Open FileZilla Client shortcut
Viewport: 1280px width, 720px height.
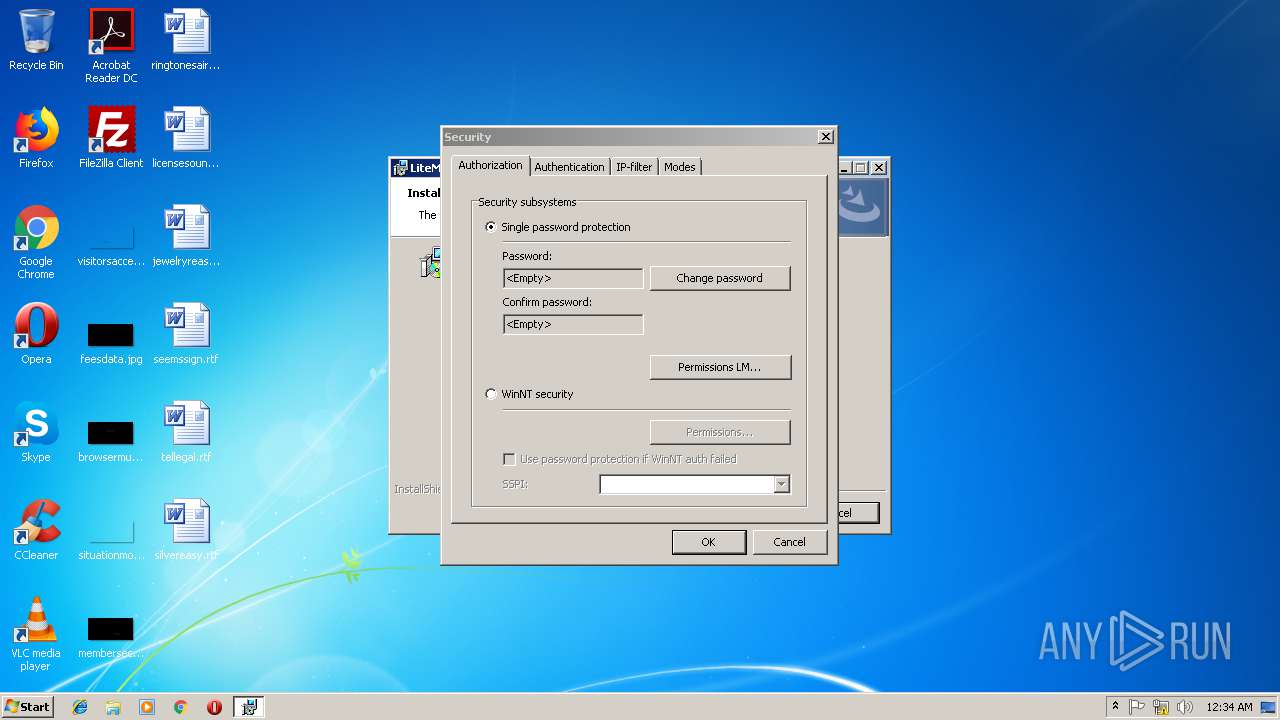(x=111, y=138)
